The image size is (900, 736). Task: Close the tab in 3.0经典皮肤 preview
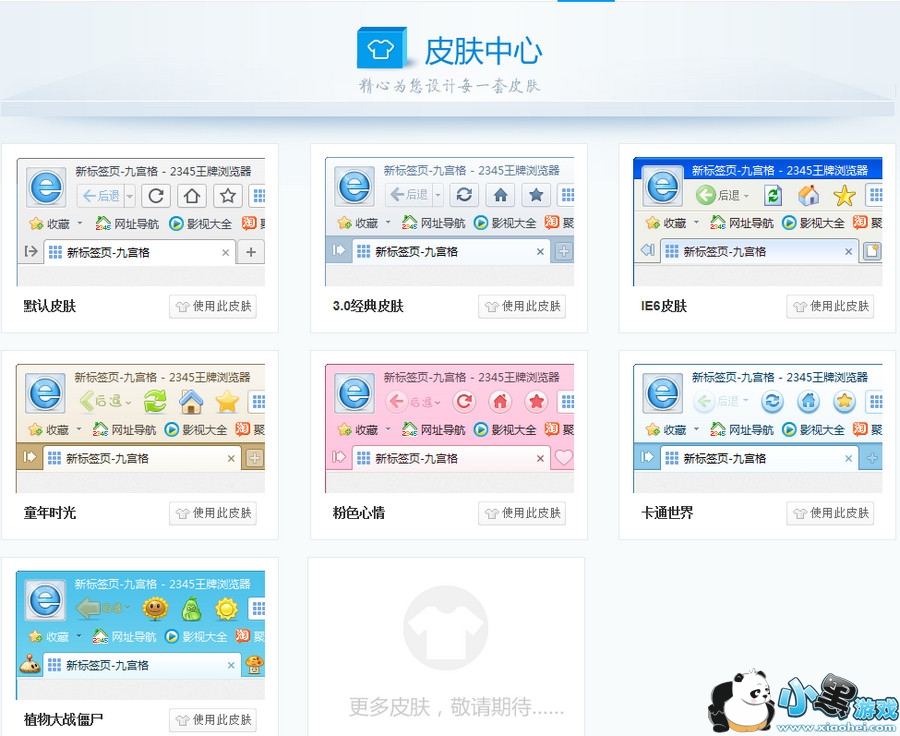click(x=540, y=251)
